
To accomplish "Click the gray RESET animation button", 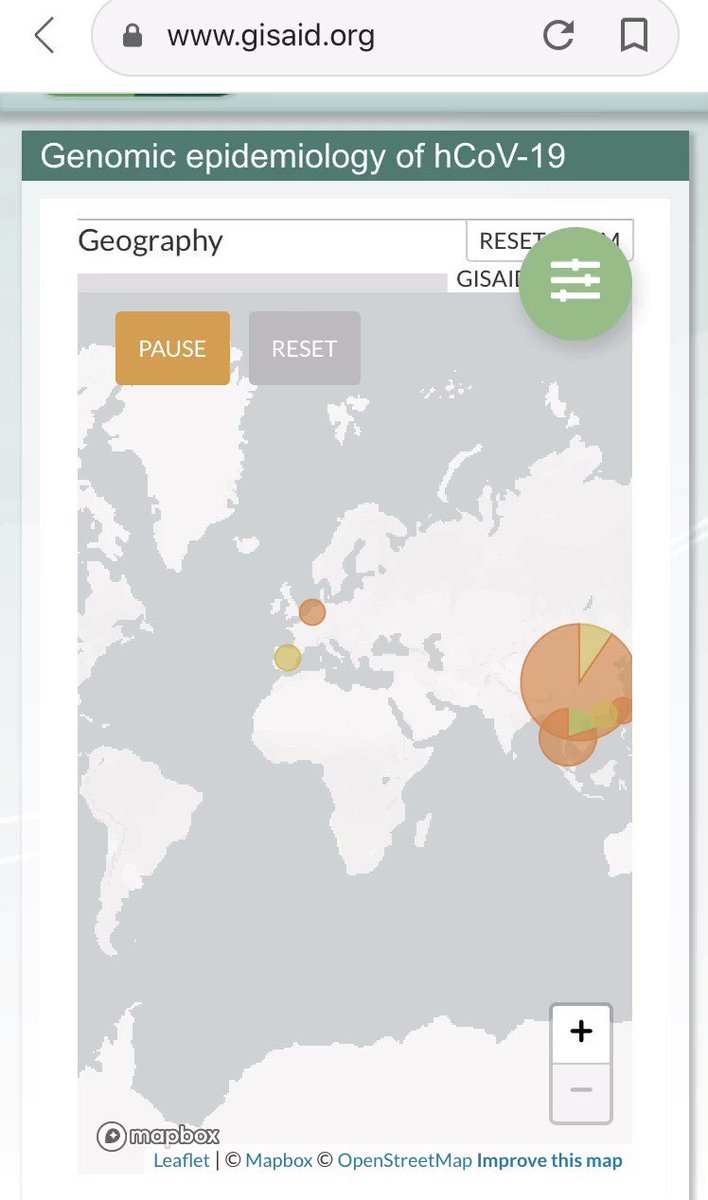I will [304, 348].
